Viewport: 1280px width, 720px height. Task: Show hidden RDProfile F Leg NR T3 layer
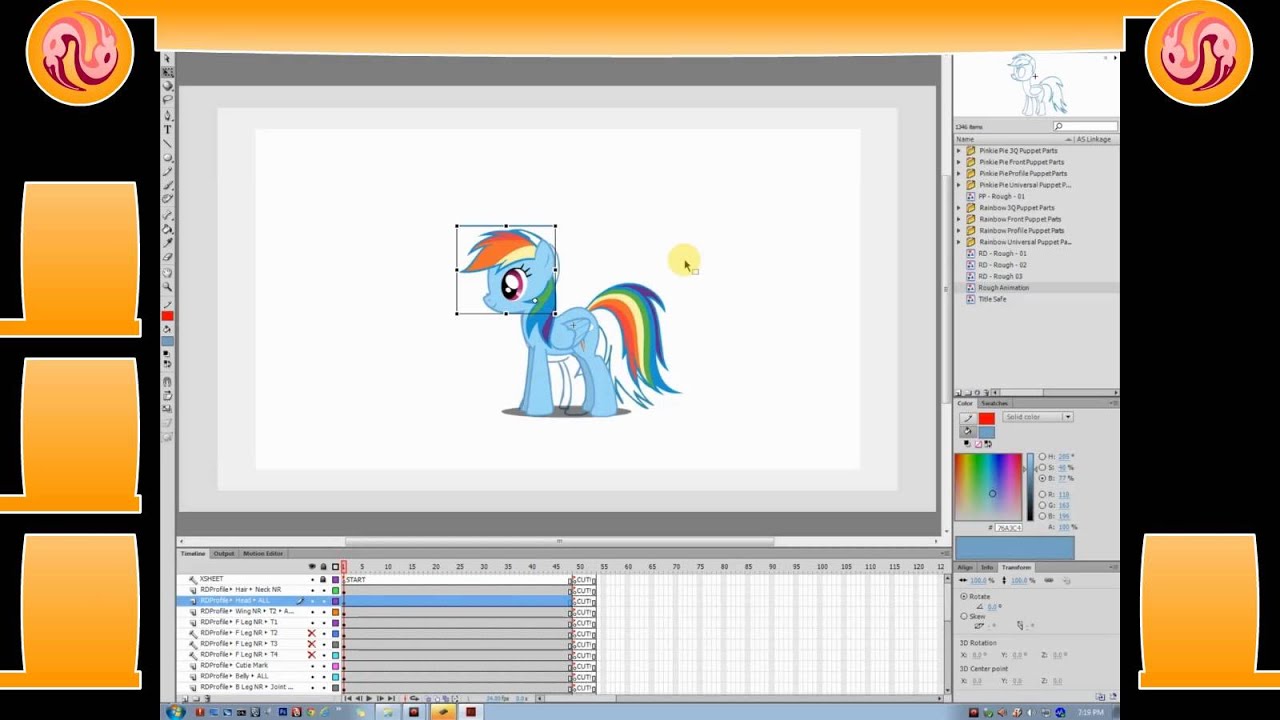[312, 643]
